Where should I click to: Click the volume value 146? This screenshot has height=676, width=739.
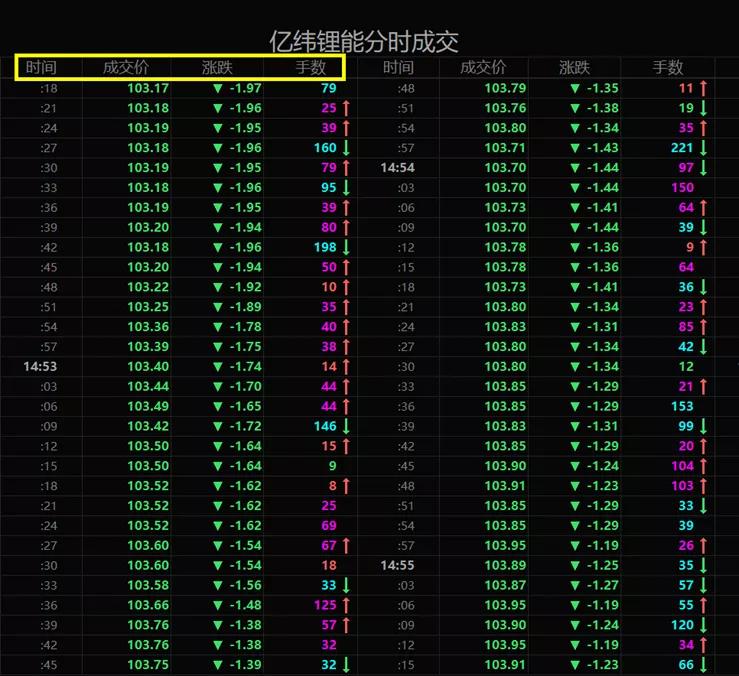point(325,426)
